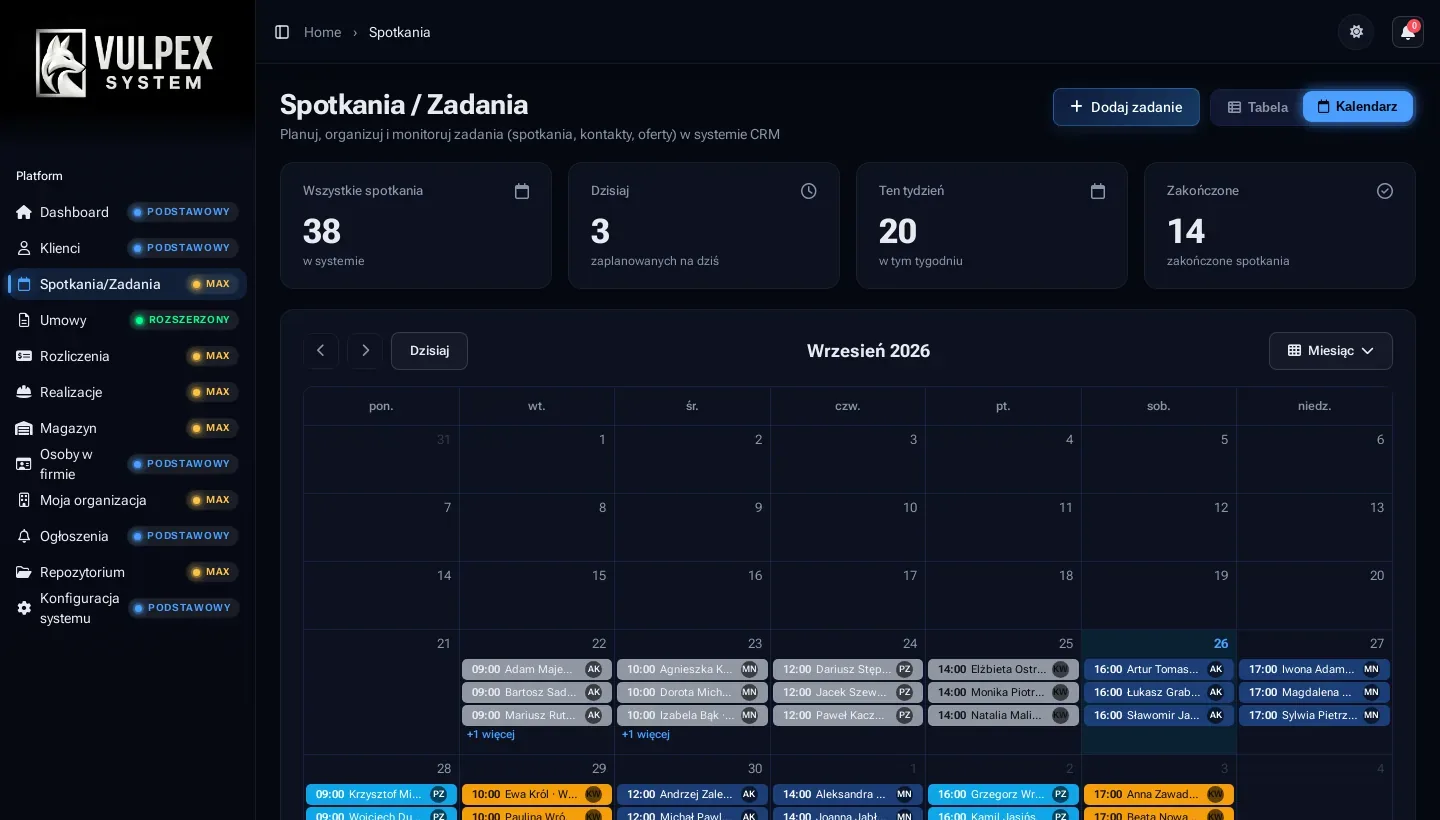
Task: Open the Spotkania/Zadania sidebar item
Action: point(127,284)
